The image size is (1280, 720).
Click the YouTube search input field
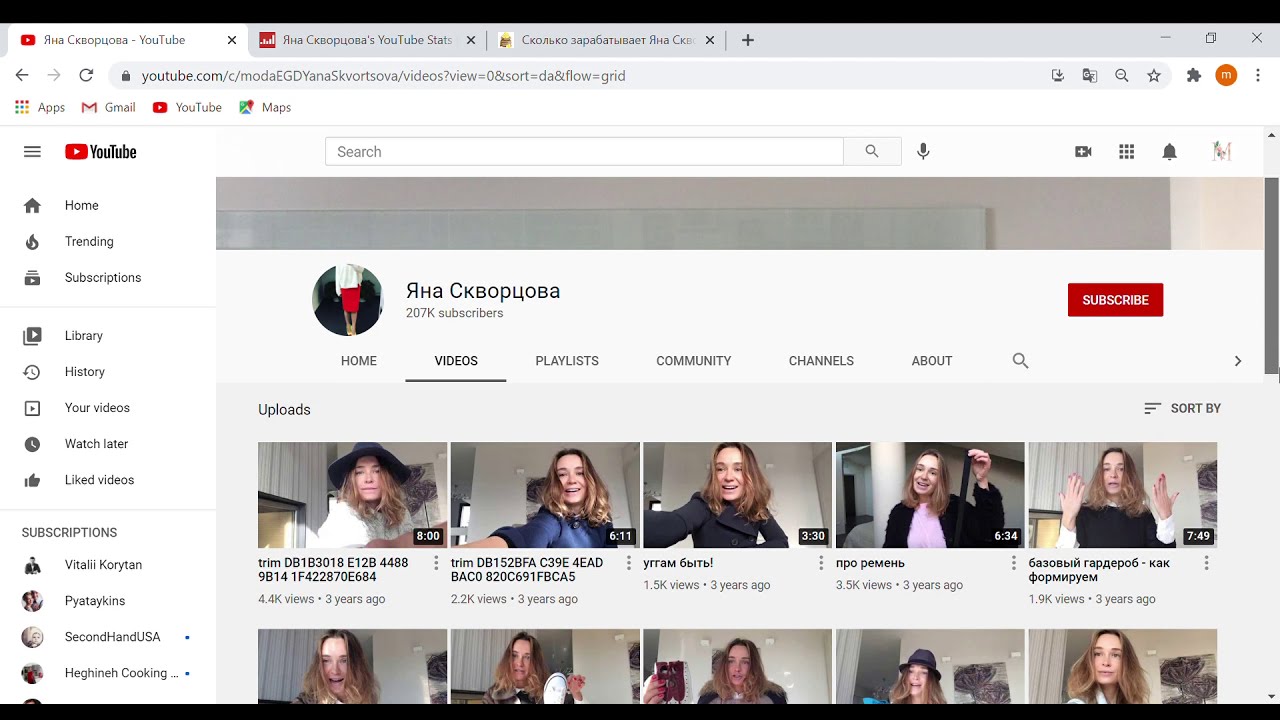tap(584, 152)
